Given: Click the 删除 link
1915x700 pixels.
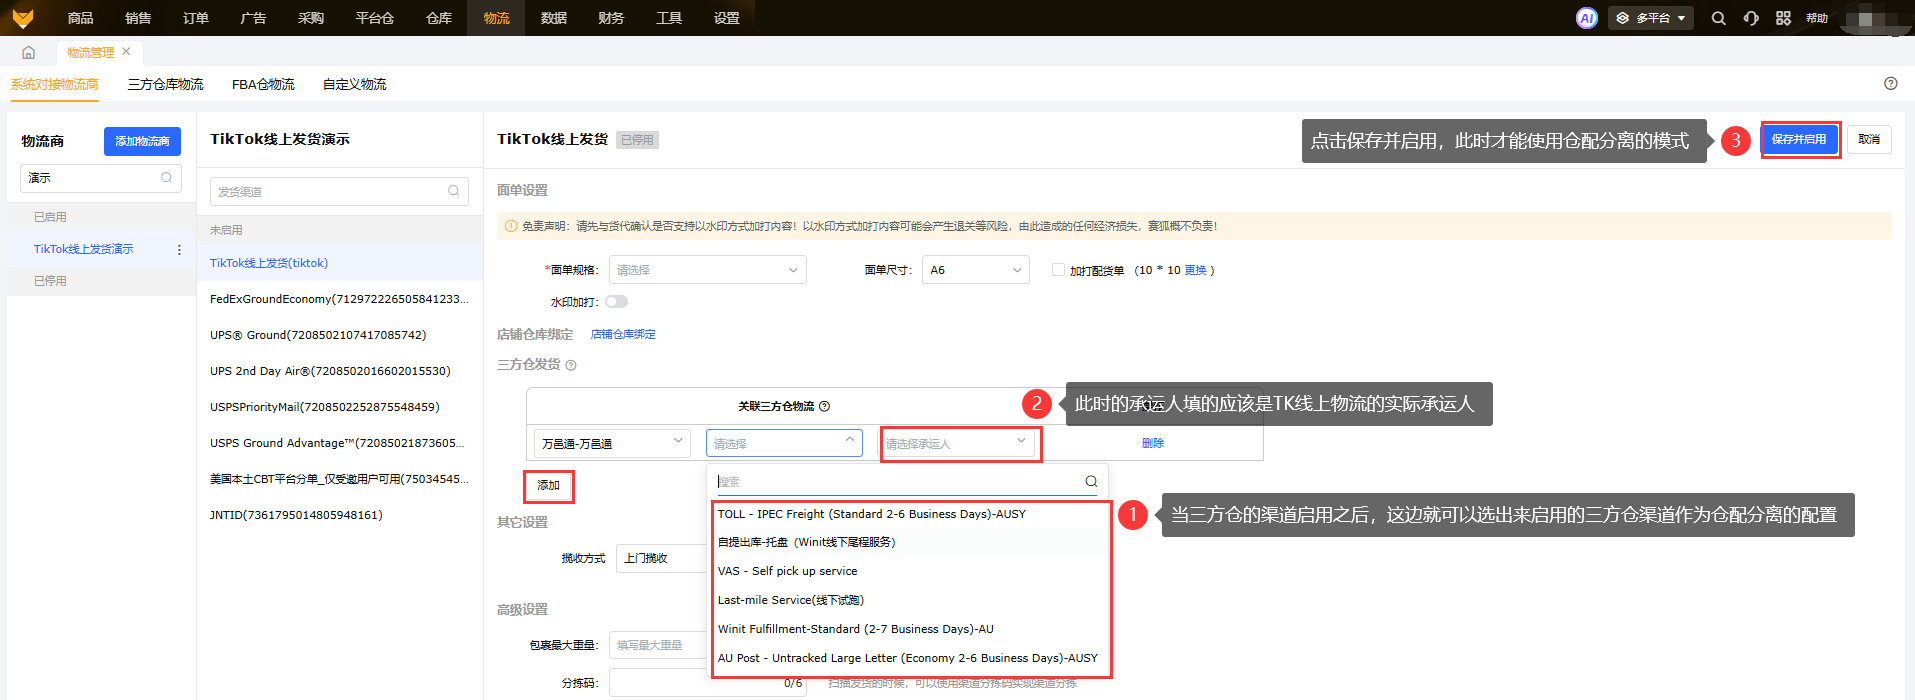Looking at the screenshot, I should point(1153,443).
